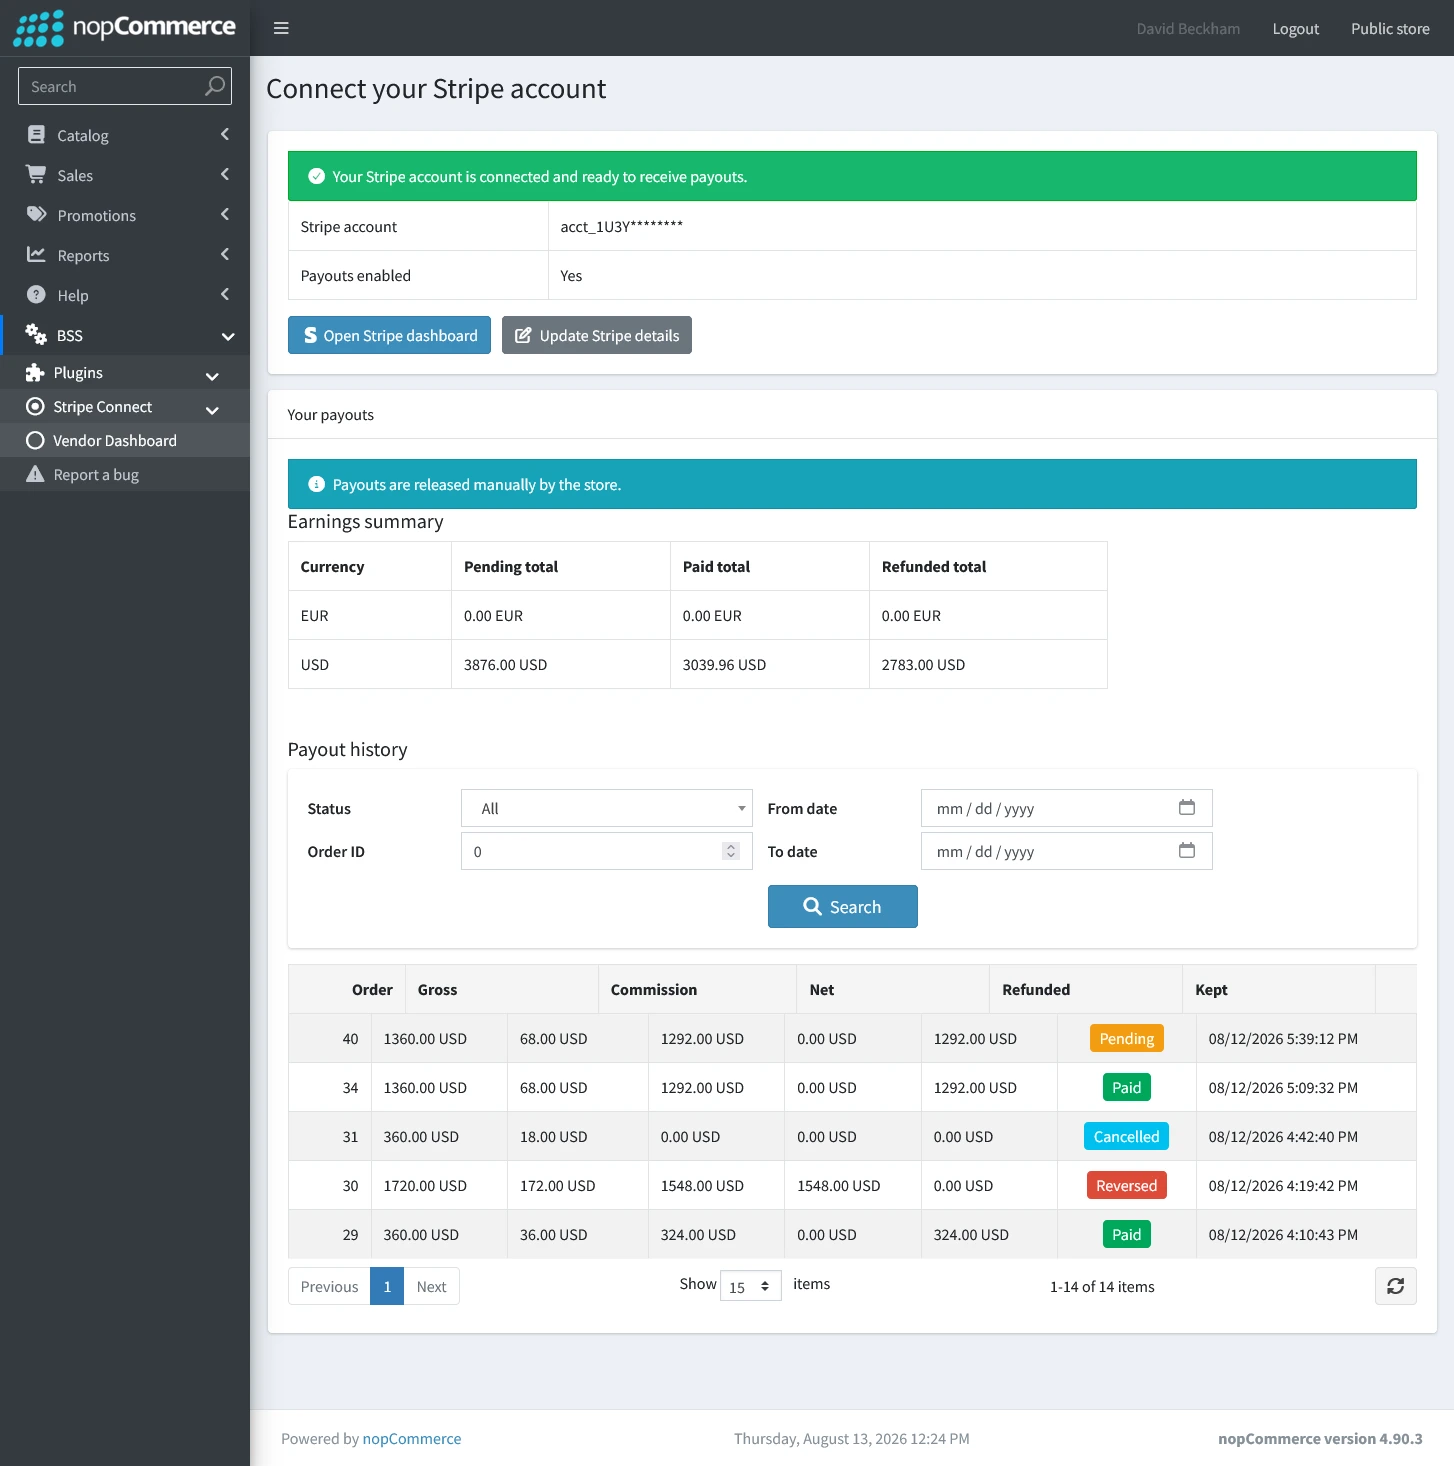1454x1466 pixels.
Task: Click the Report a bug warning icon
Action: coord(35,475)
